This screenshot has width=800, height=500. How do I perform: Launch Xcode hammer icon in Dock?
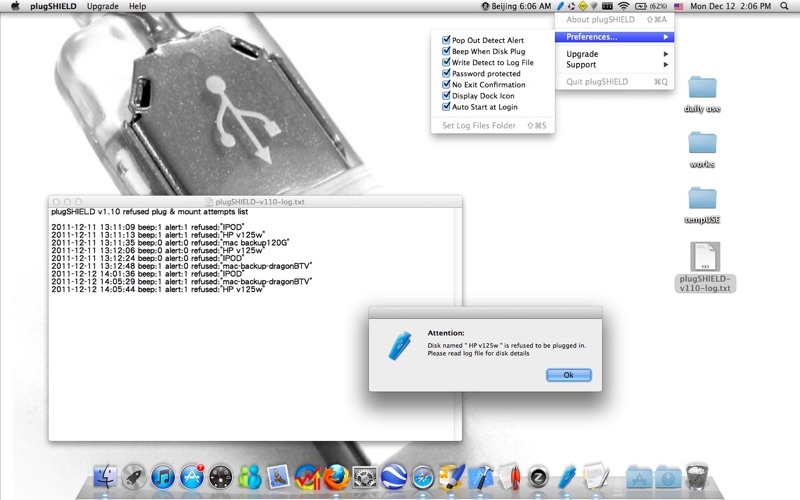(x=481, y=478)
